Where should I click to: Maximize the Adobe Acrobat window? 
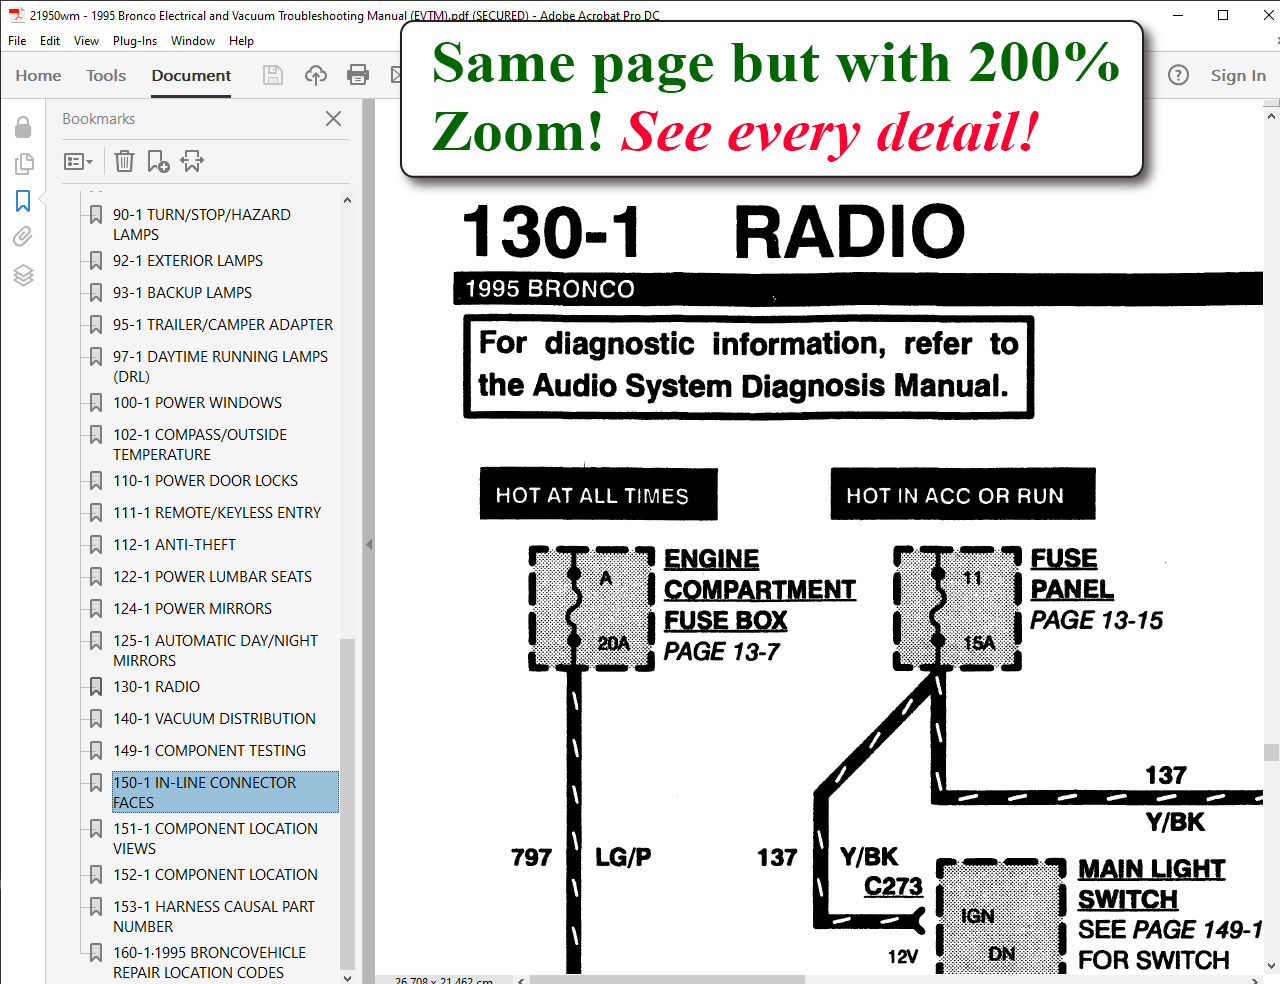click(x=1223, y=15)
